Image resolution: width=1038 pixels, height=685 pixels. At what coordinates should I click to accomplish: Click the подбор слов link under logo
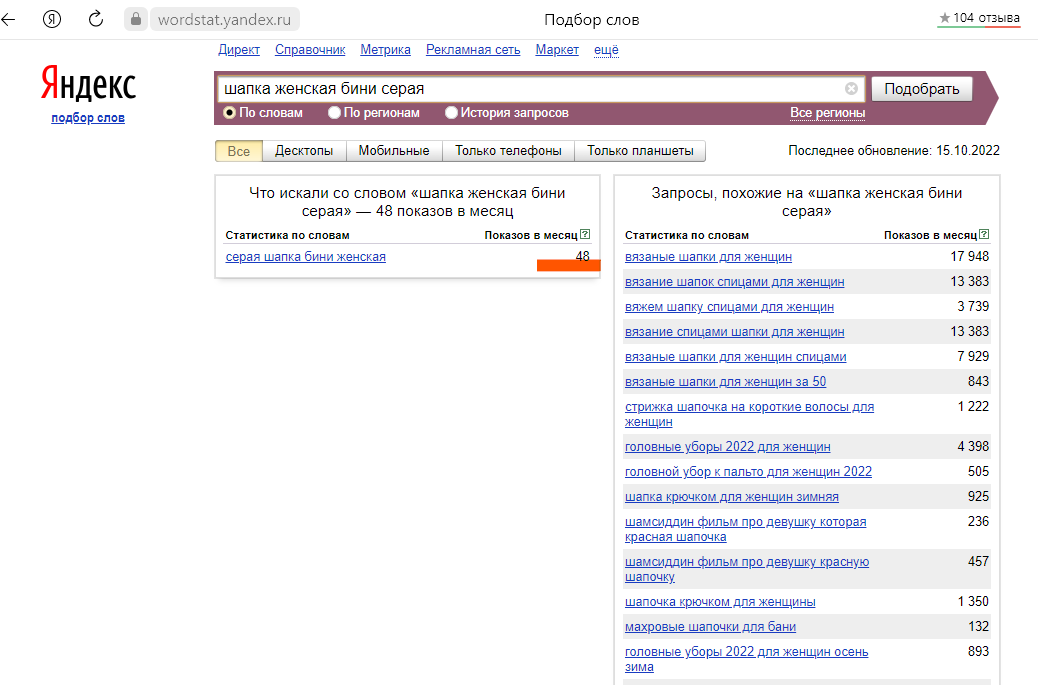tap(88, 118)
